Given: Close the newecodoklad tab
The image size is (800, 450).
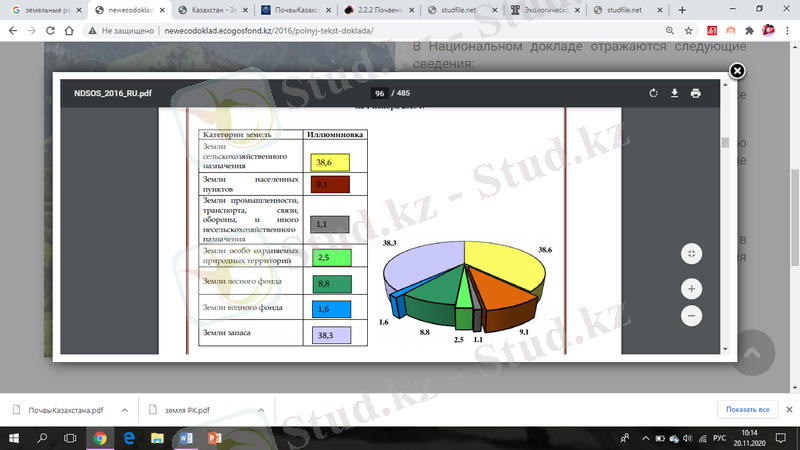Looking at the screenshot, I should (162, 10).
